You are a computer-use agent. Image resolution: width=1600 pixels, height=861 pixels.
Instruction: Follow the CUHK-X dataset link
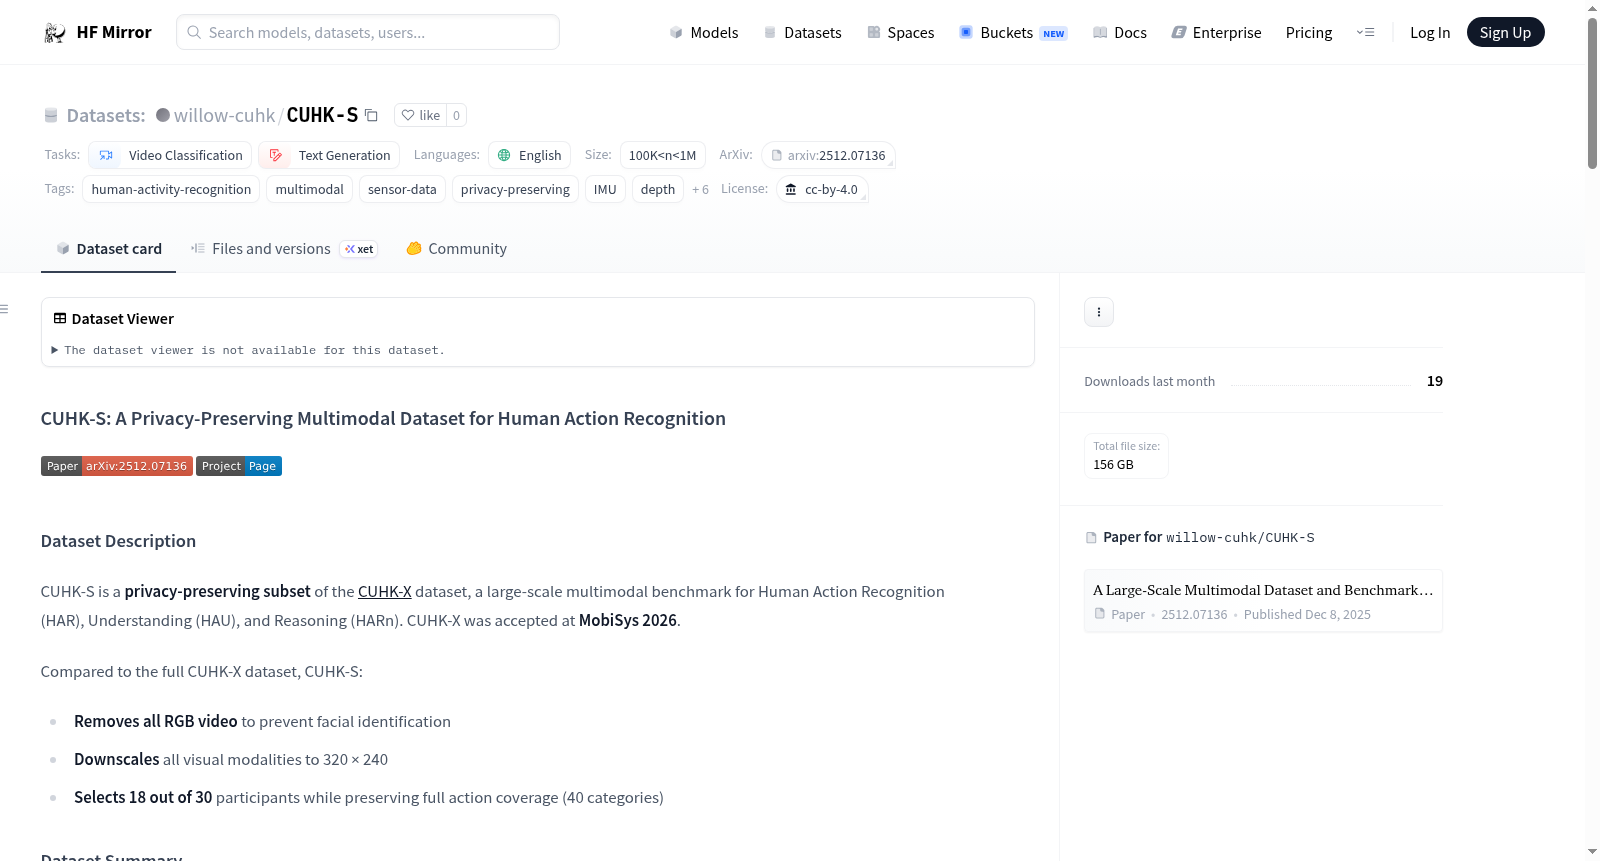click(385, 591)
